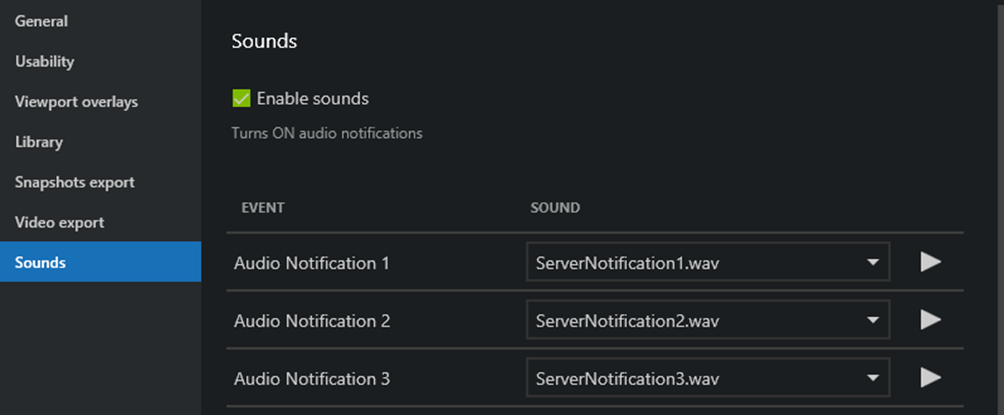Click the SOUND column header
1004x415 pixels.
tap(555, 208)
